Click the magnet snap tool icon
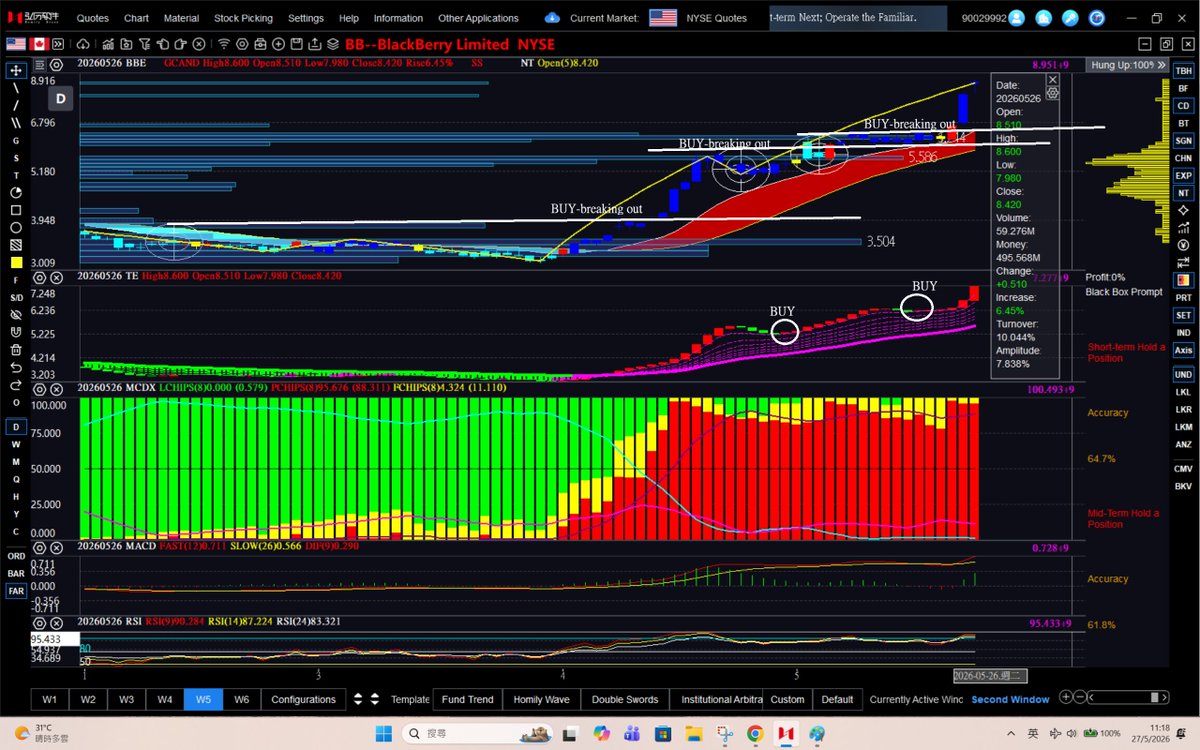The height and width of the screenshot is (750, 1200). [x=16, y=331]
